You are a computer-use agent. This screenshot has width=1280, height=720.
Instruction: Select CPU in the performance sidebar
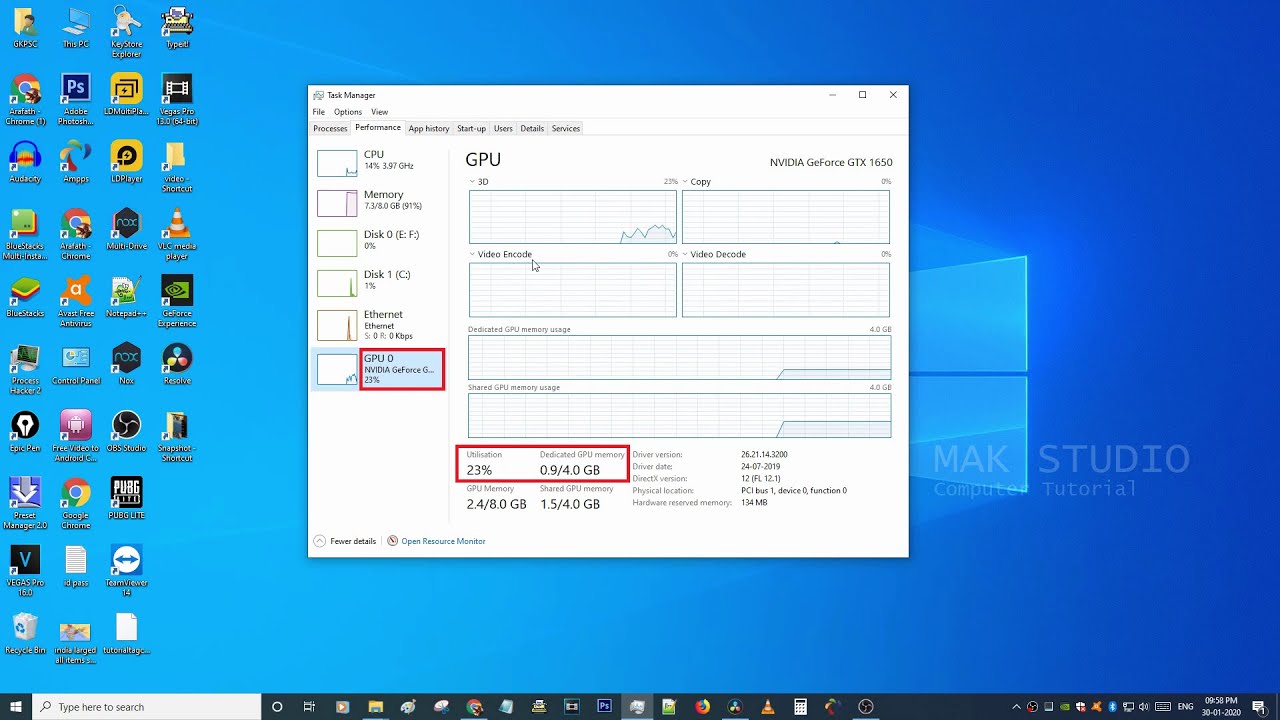378,162
